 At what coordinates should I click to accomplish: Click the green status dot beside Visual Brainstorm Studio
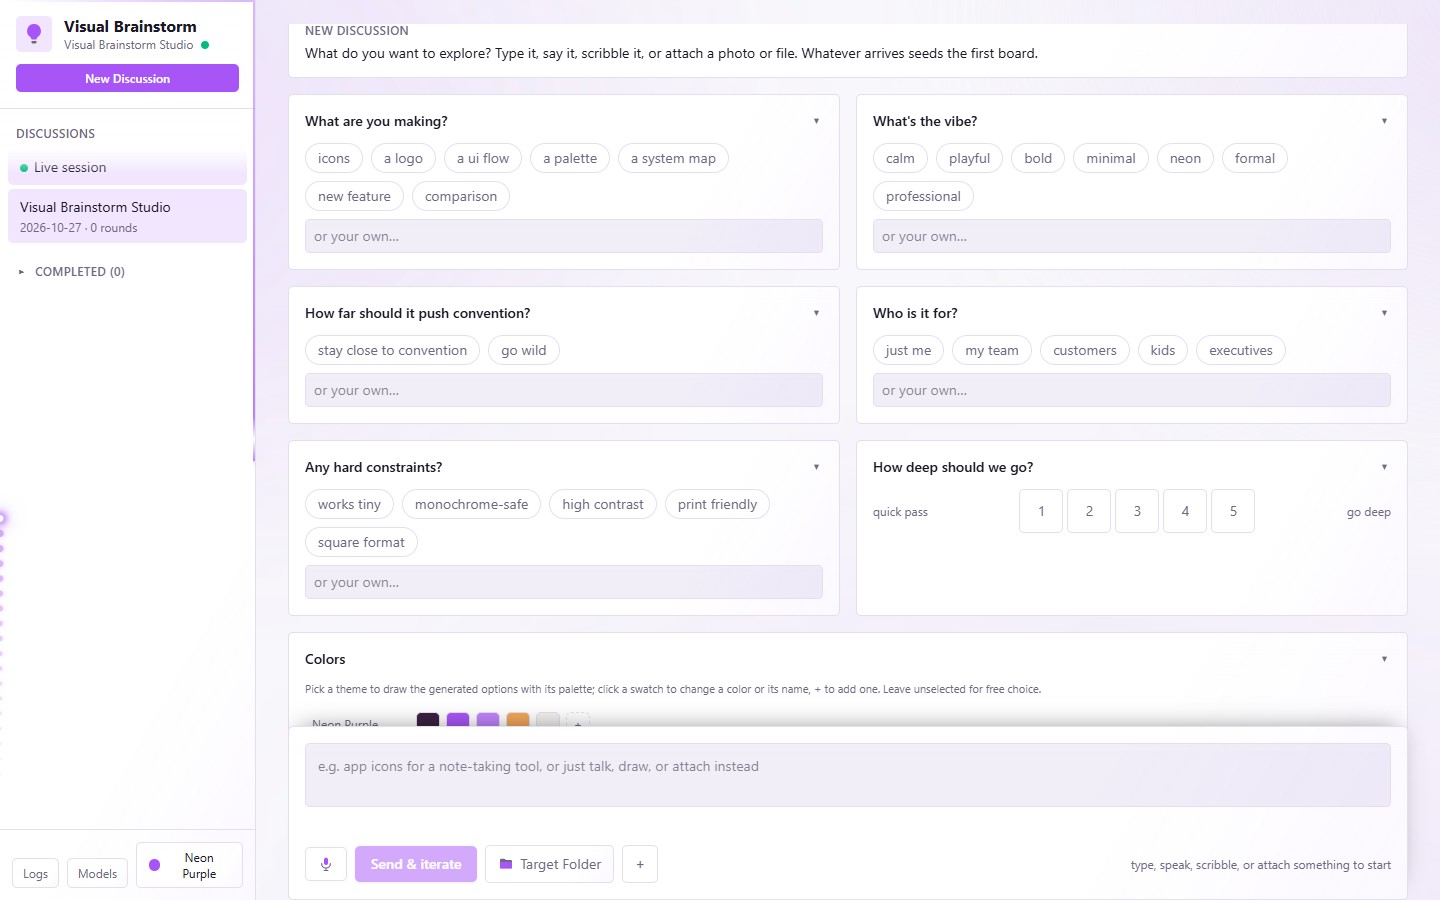[x=205, y=45]
